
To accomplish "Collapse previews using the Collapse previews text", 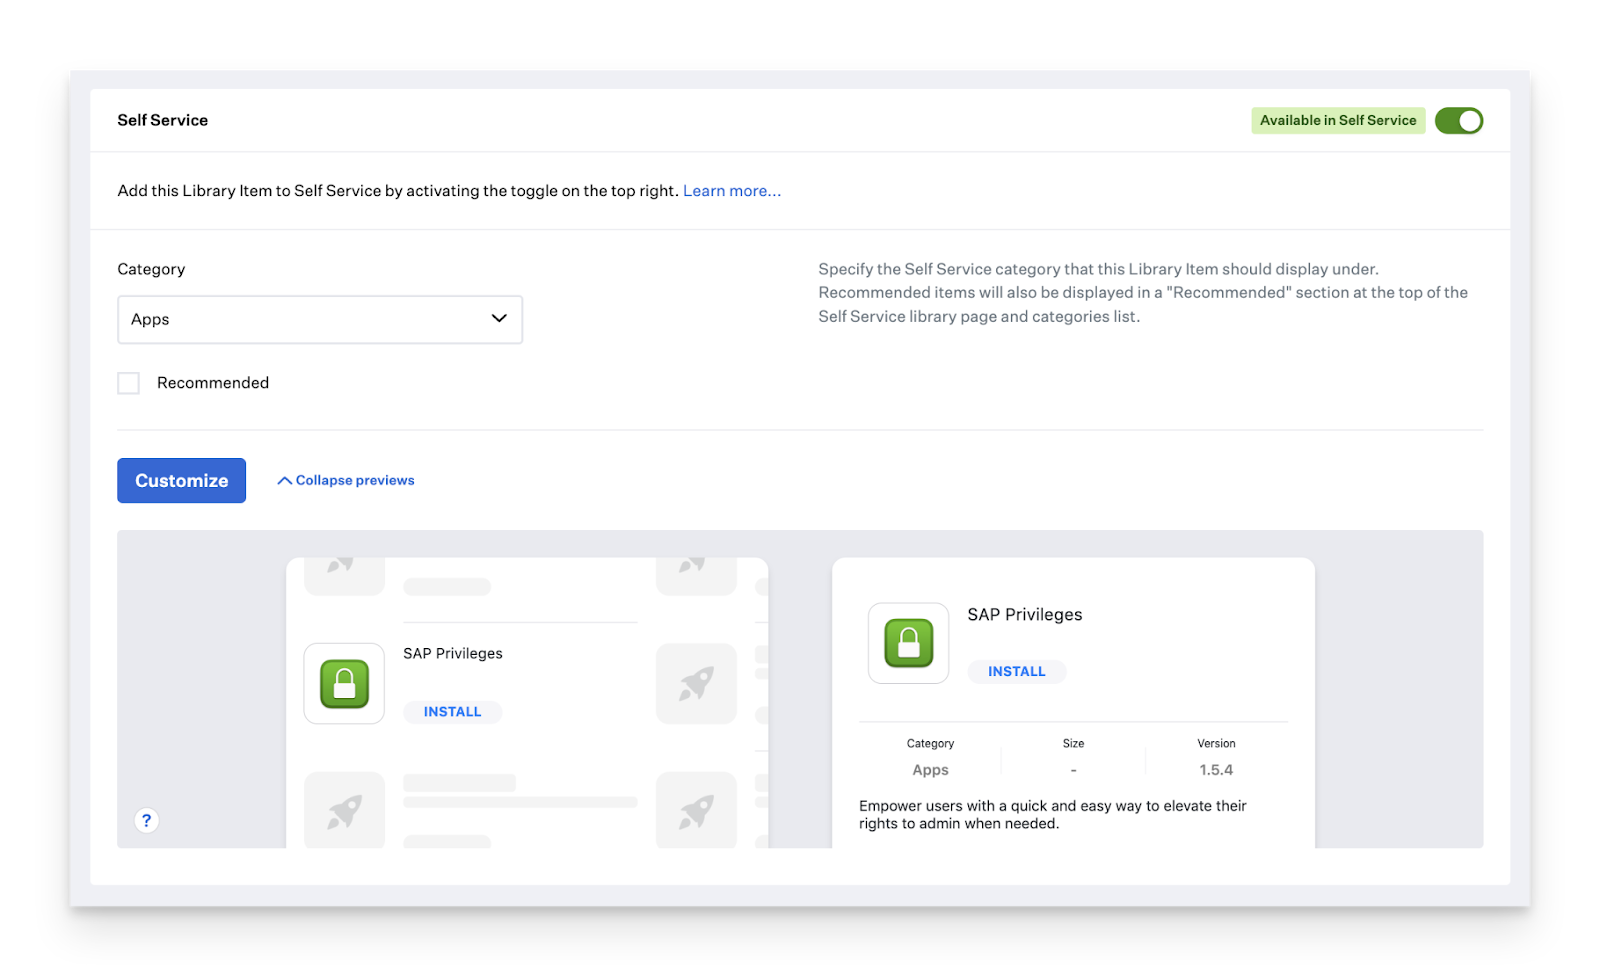I will click(x=355, y=481).
